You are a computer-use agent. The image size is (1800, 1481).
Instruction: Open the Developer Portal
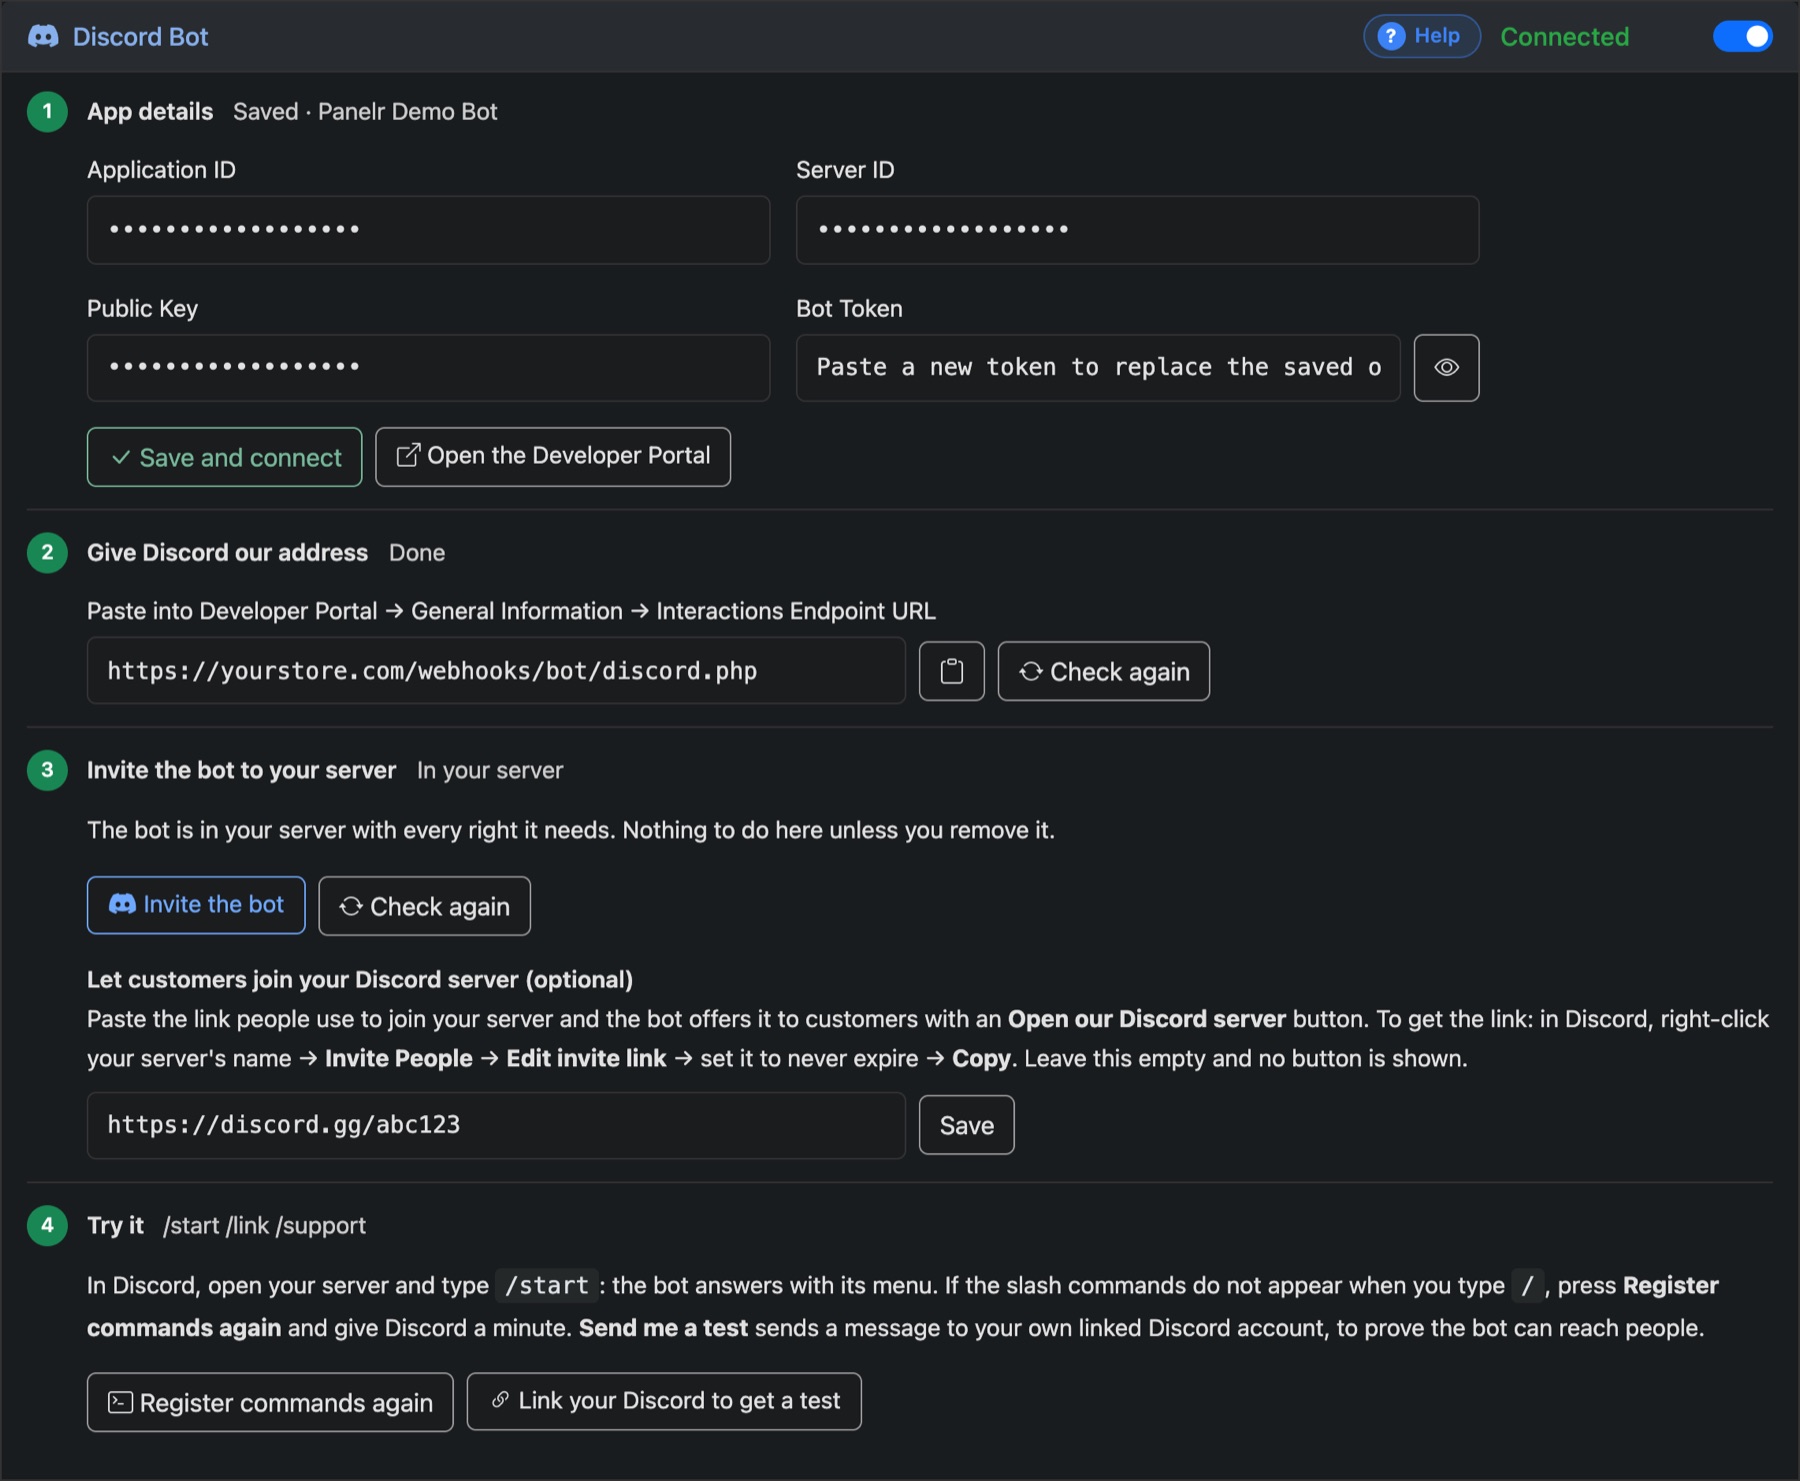pyautogui.click(x=553, y=457)
